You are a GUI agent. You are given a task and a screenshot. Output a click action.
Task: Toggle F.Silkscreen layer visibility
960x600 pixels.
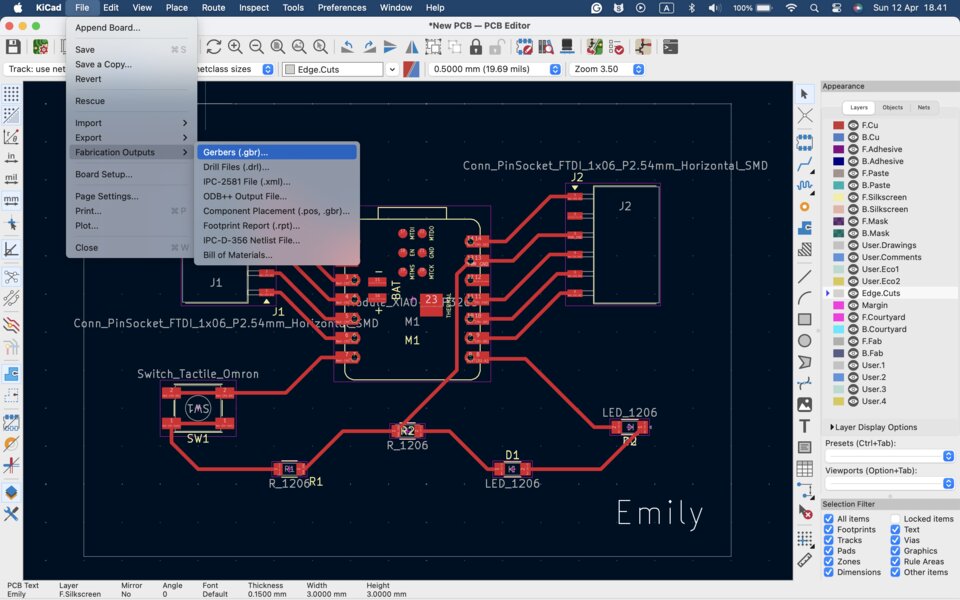point(853,197)
